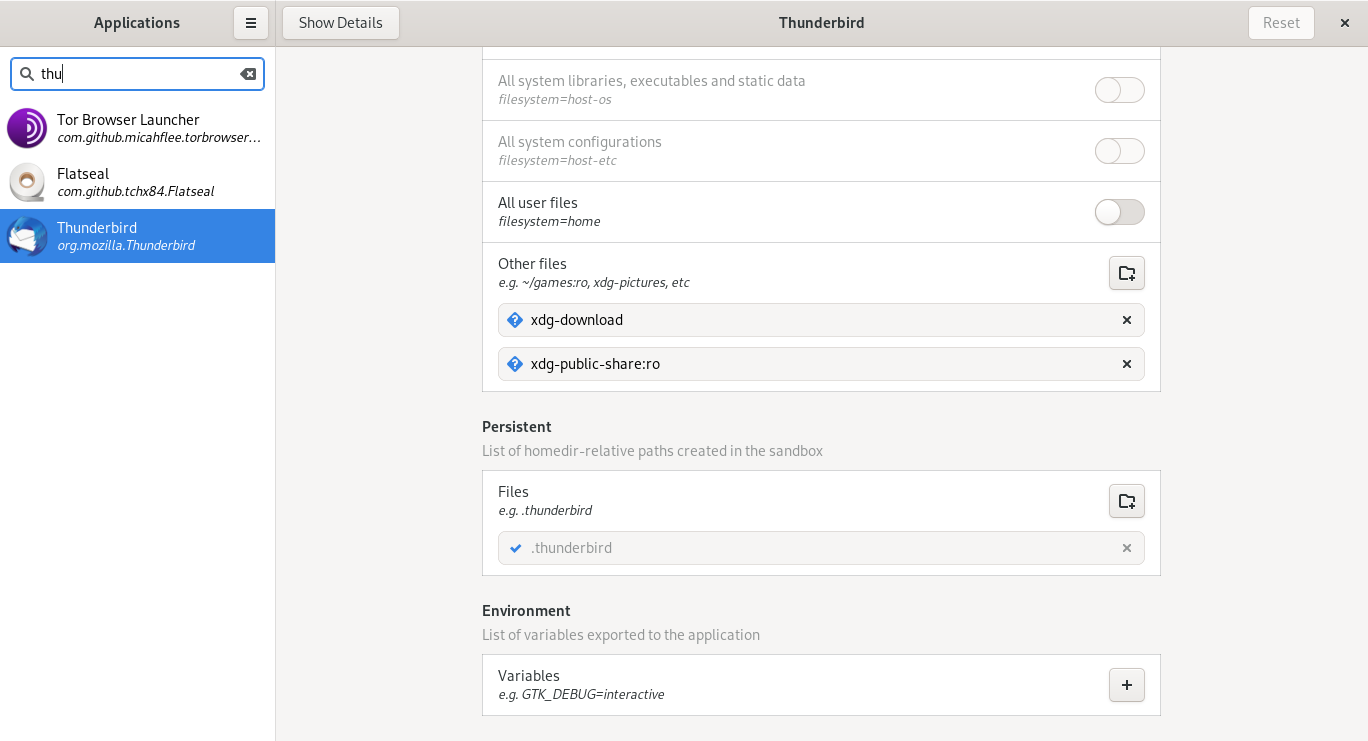
Task: Click the .thunderbird path field
Action: click(x=821, y=548)
